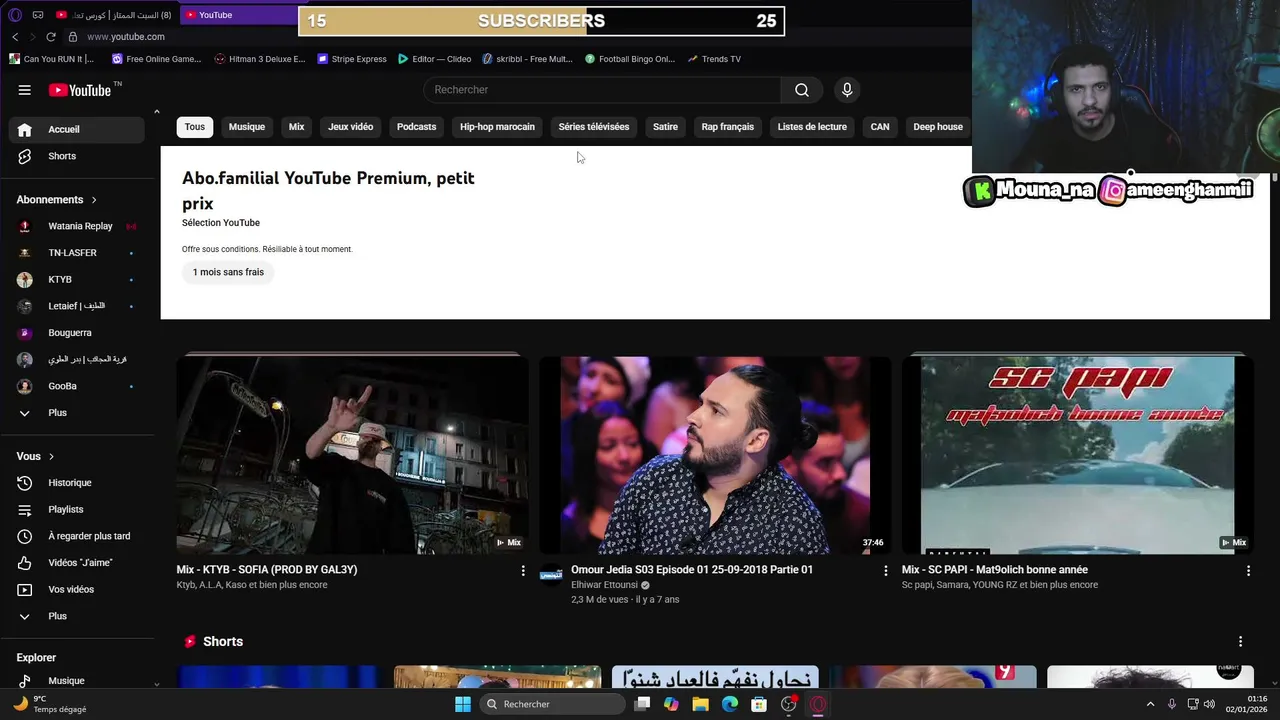Open the Opera GX menu icon
Viewport: 1280px width, 720px height.
click(x=14, y=15)
